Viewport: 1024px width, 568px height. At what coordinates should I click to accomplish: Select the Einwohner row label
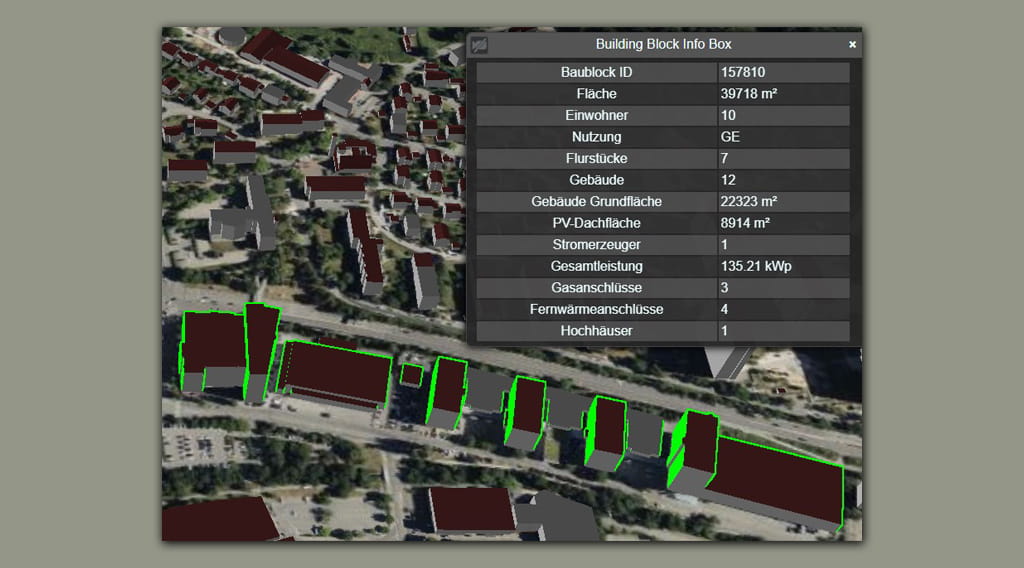coord(596,116)
